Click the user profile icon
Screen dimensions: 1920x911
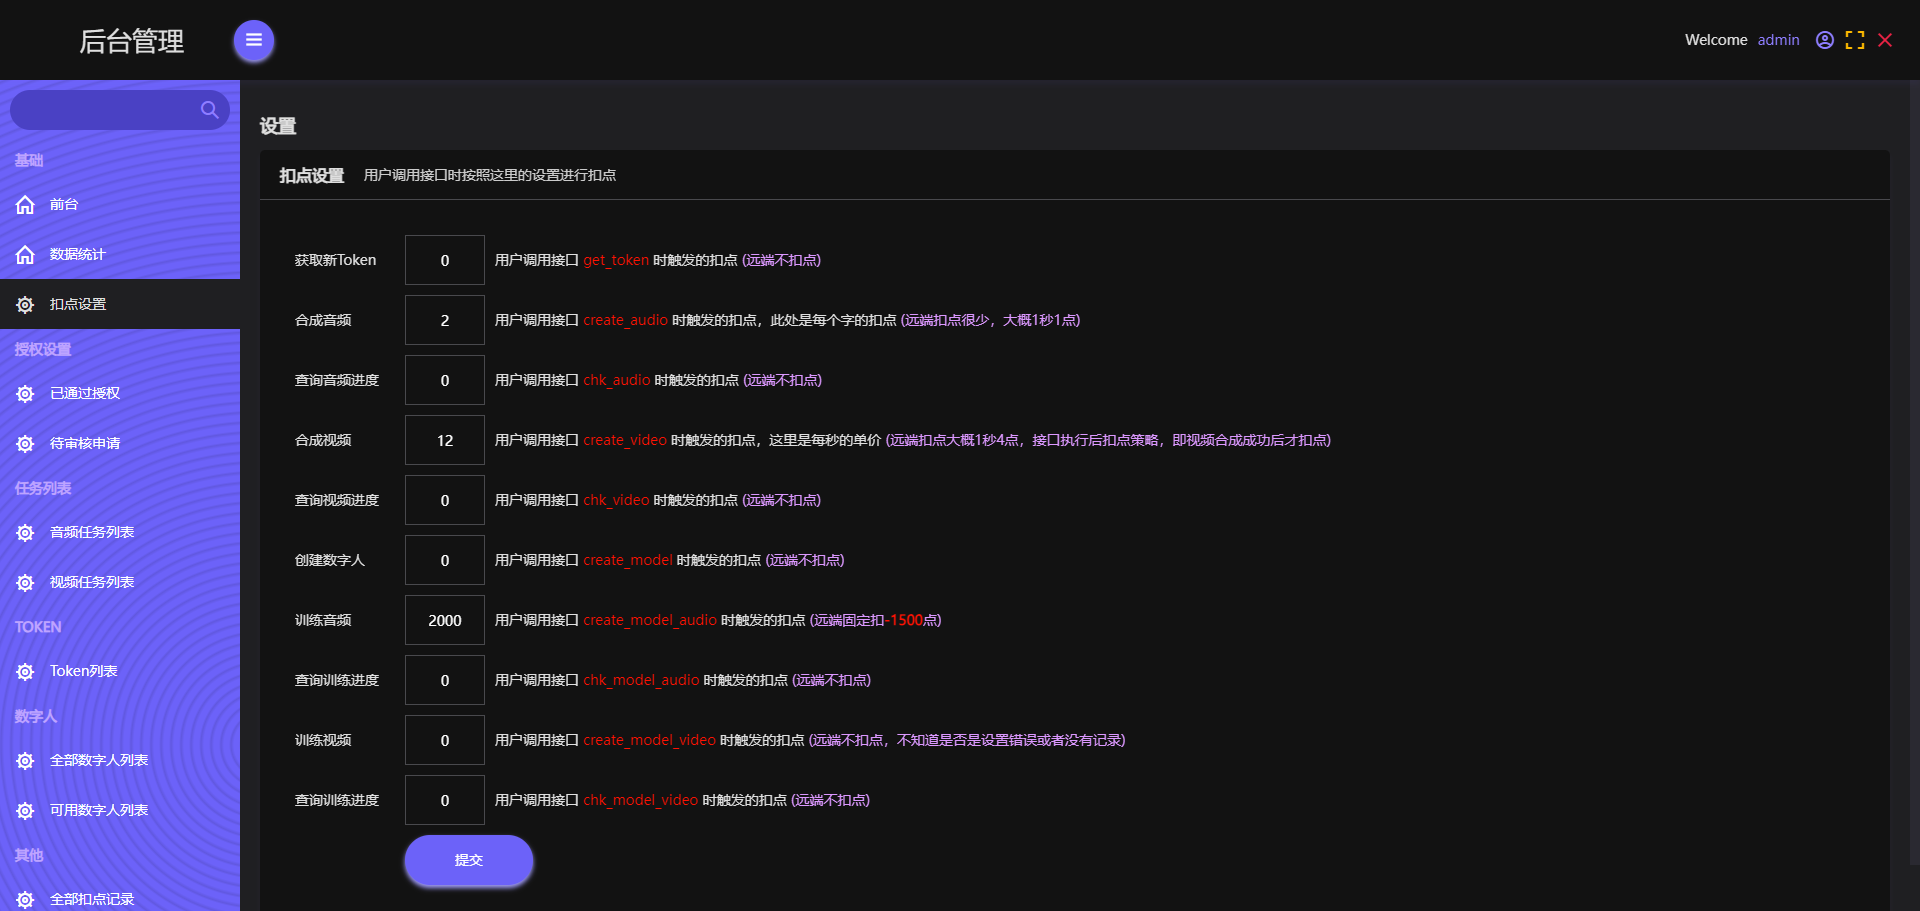(1825, 40)
